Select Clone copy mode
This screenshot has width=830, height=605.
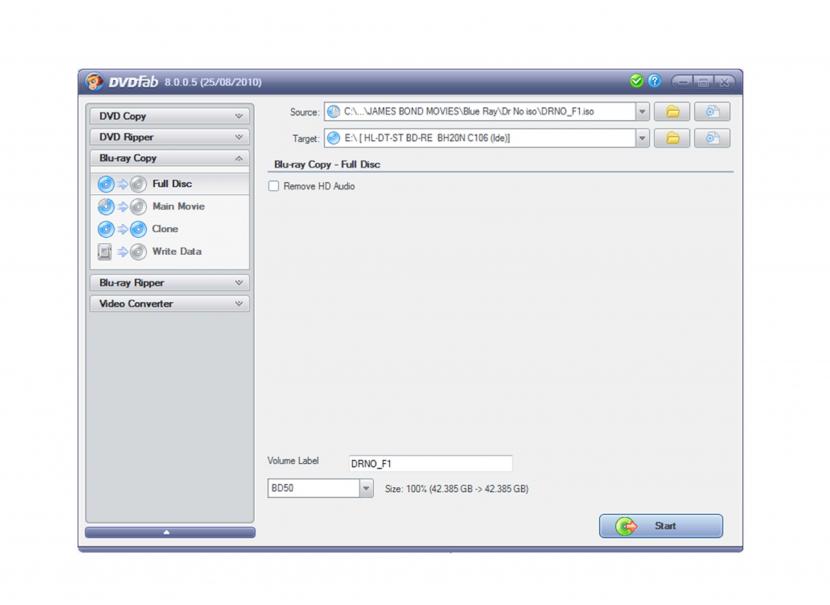[x=170, y=229]
